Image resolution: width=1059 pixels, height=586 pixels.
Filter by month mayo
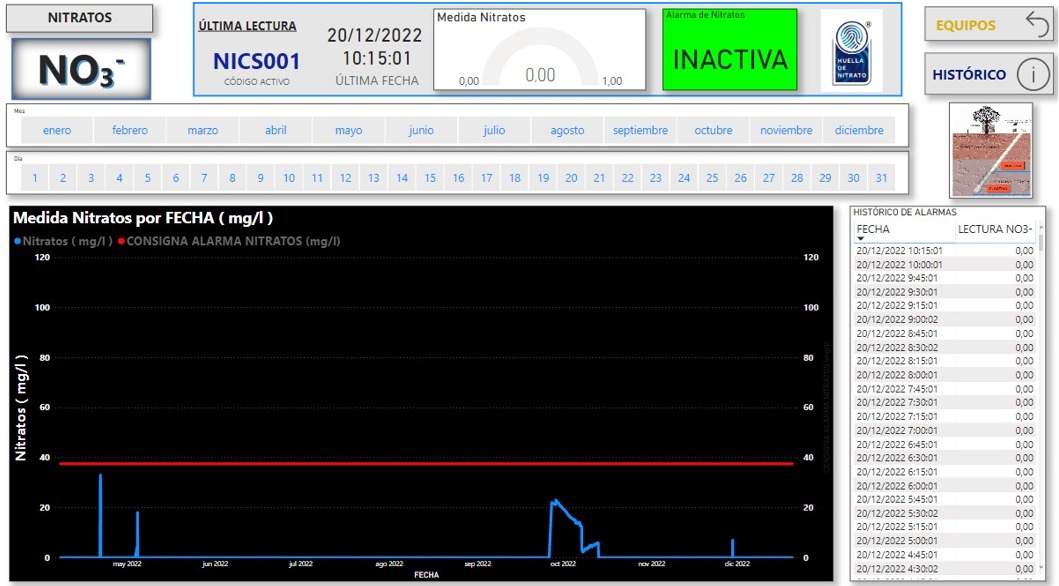click(348, 130)
